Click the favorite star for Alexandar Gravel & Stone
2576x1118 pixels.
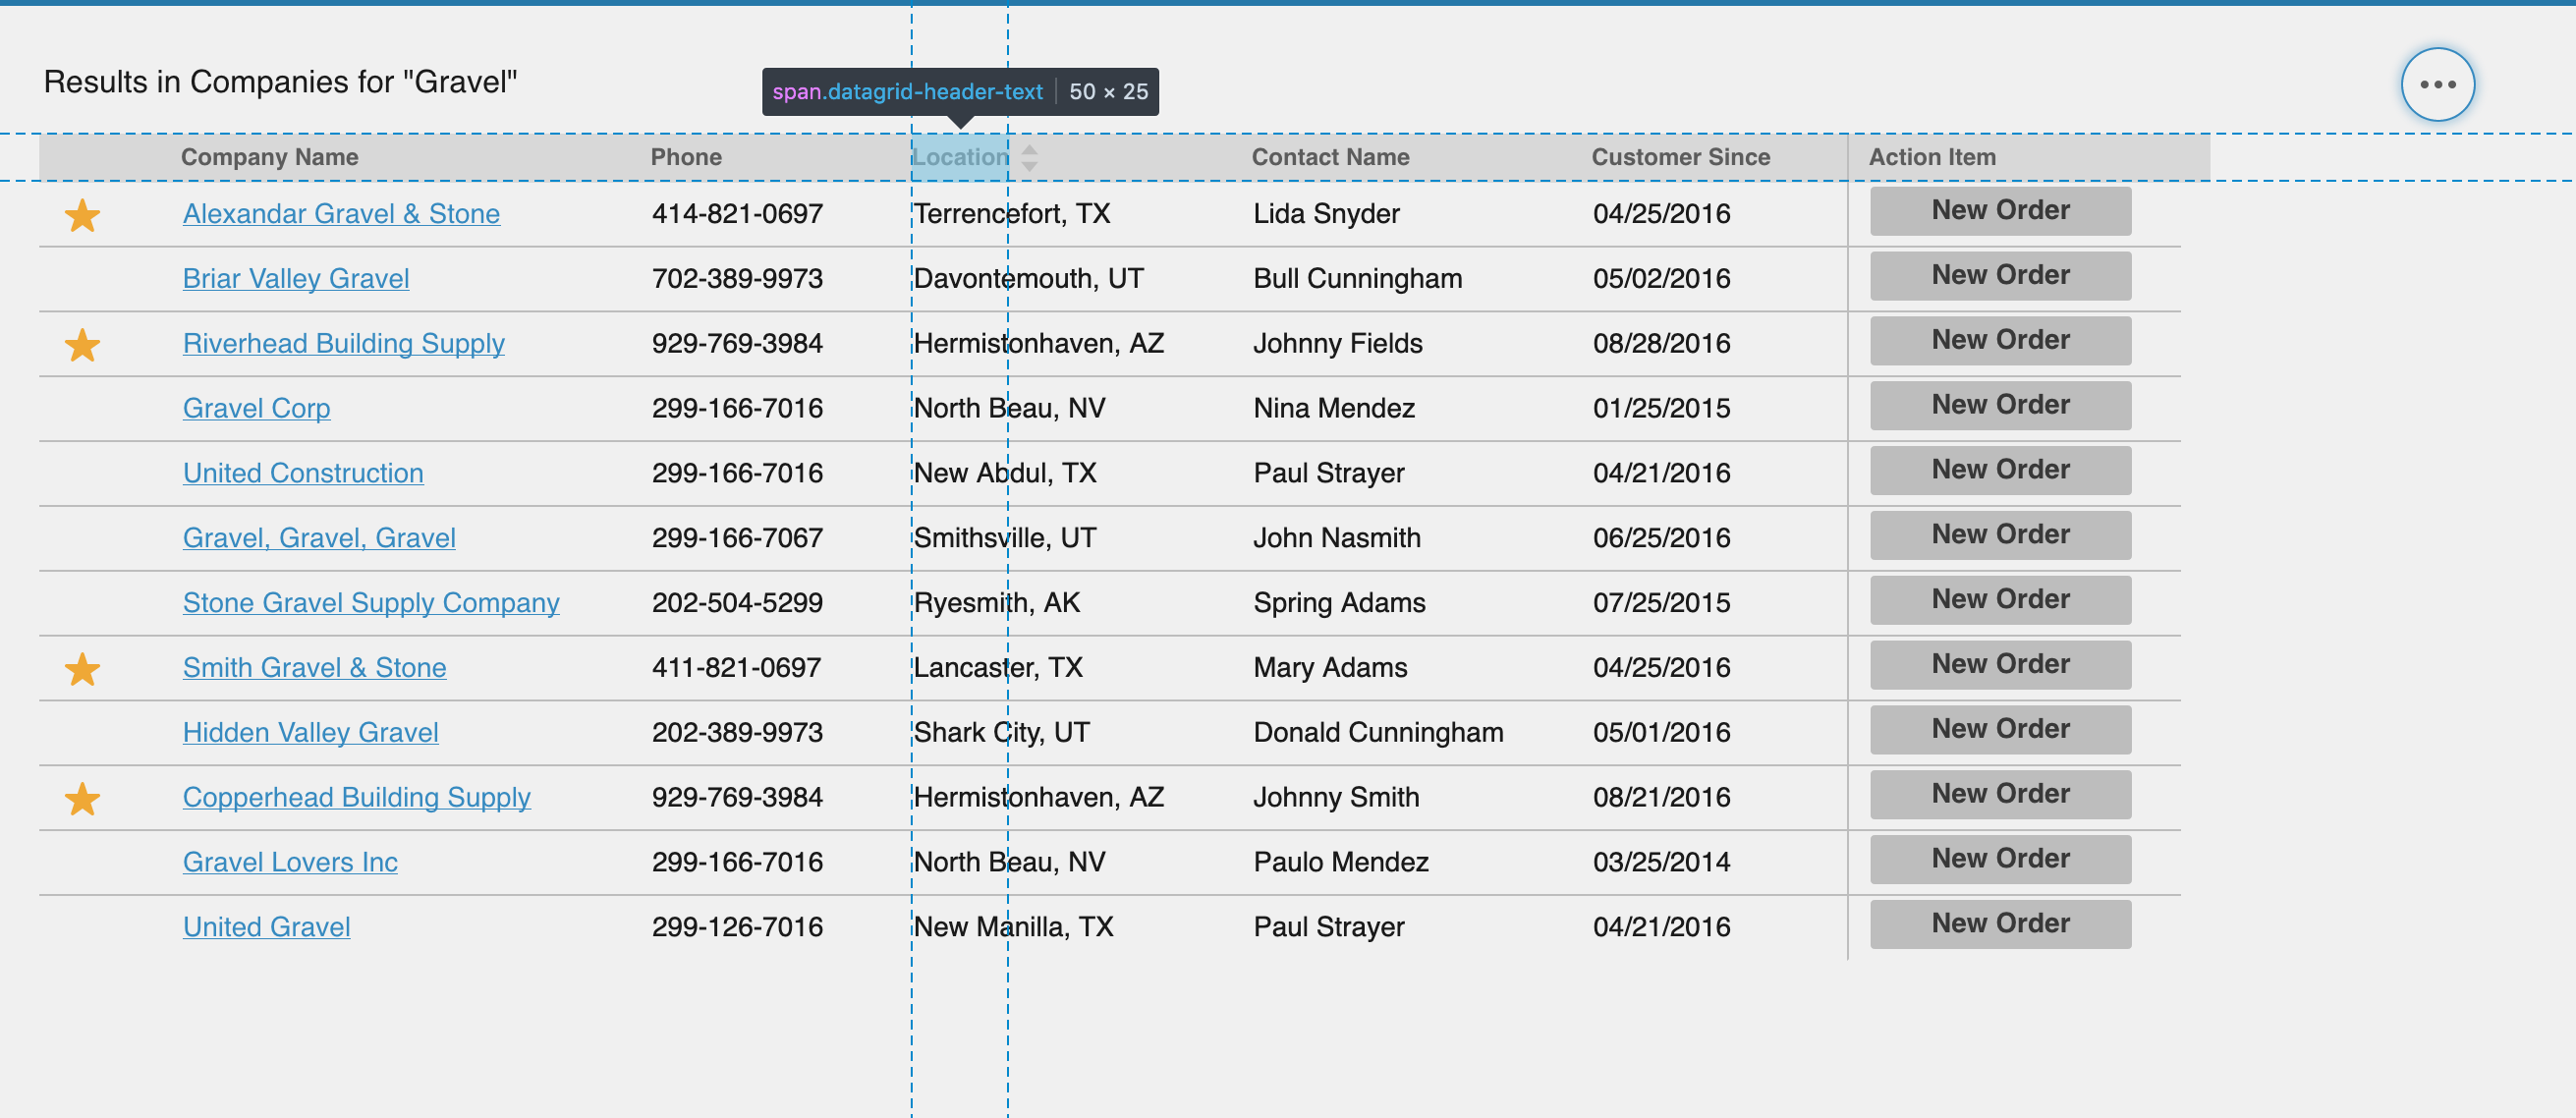[x=82, y=215]
